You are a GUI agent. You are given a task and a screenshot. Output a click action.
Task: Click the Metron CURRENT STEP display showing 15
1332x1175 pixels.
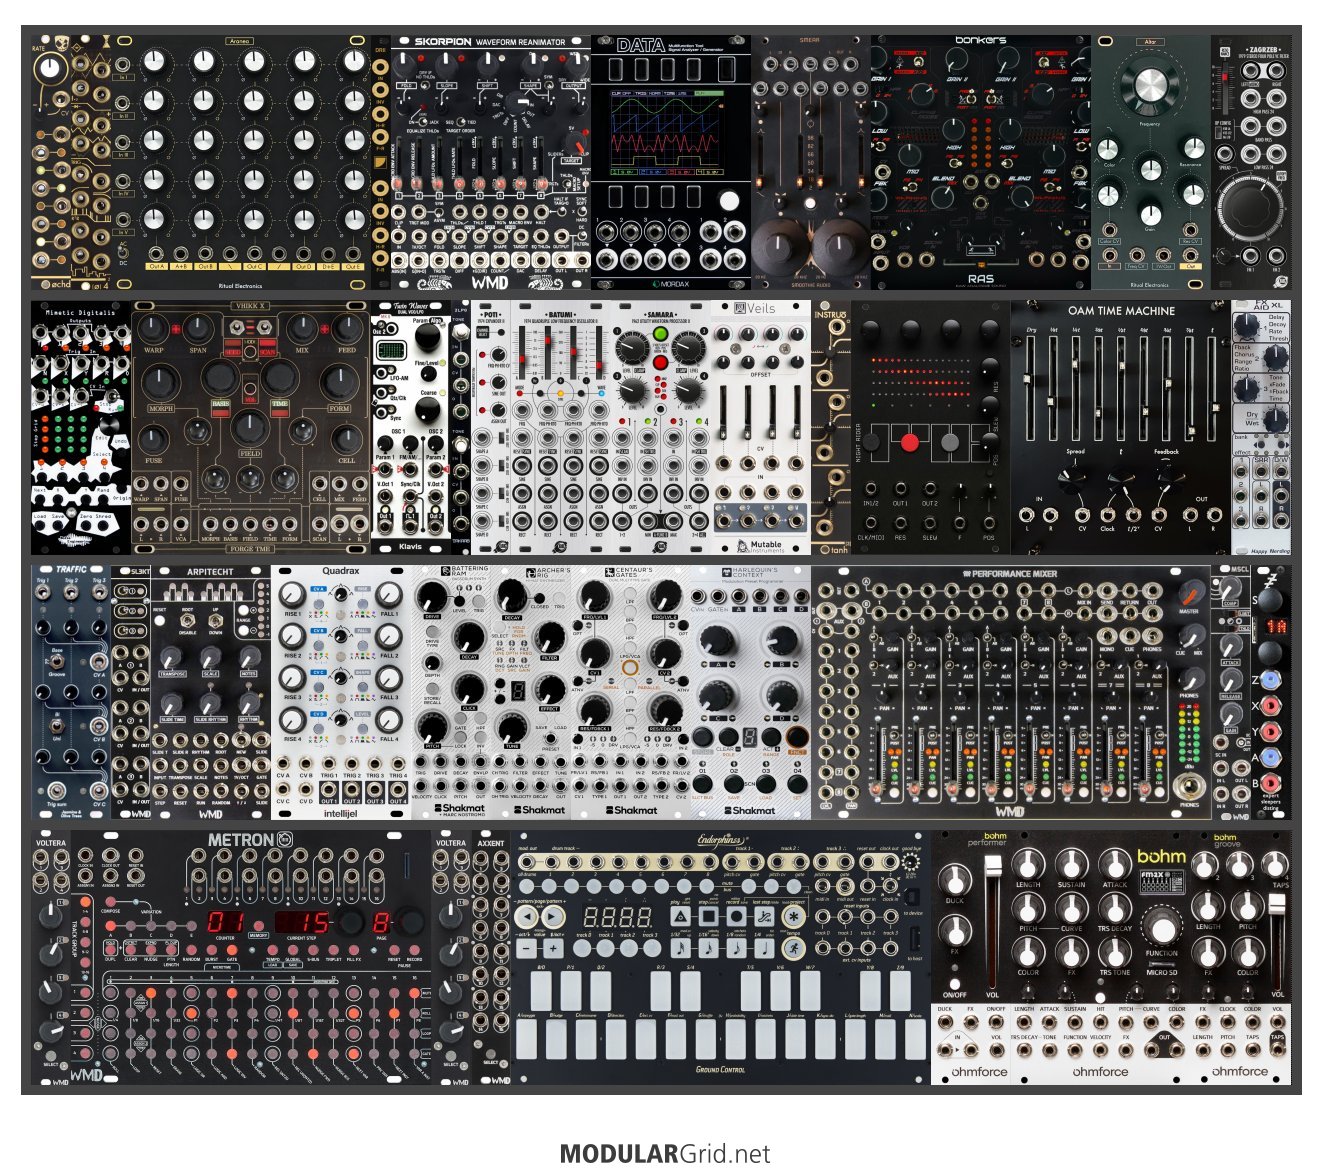click(x=303, y=920)
